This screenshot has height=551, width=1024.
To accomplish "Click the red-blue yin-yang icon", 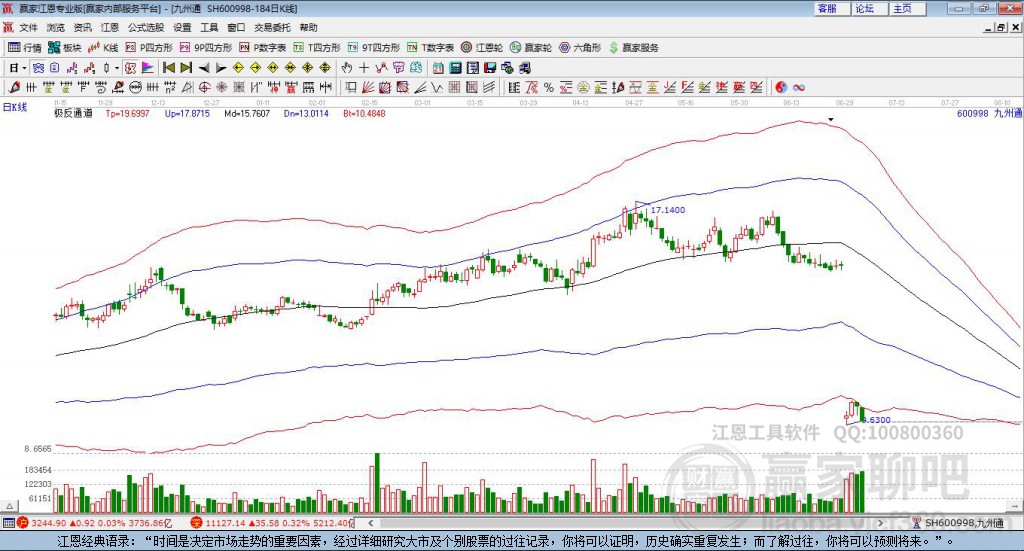I will point(781,87).
